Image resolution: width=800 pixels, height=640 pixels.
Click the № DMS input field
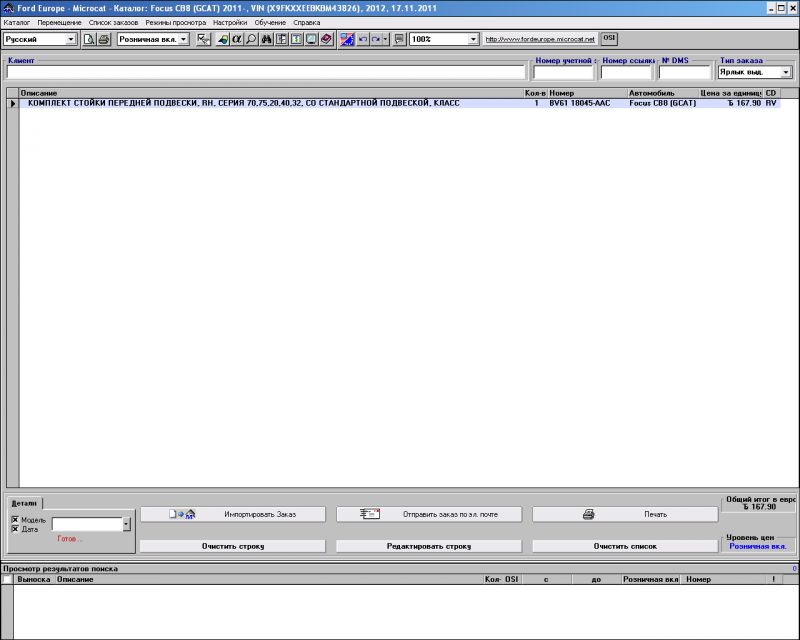[685, 73]
